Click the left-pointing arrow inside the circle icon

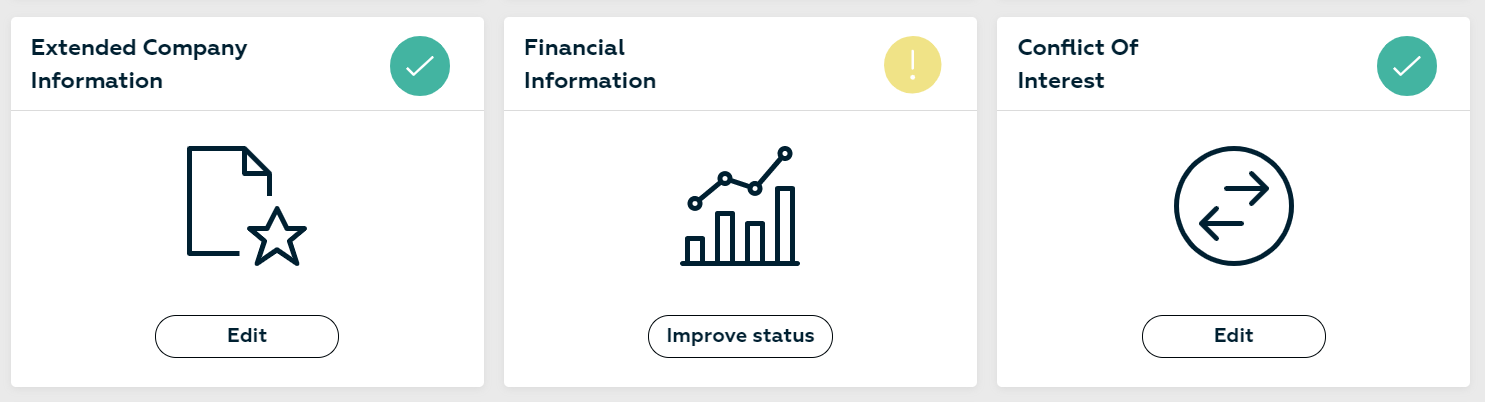[x=1221, y=224]
